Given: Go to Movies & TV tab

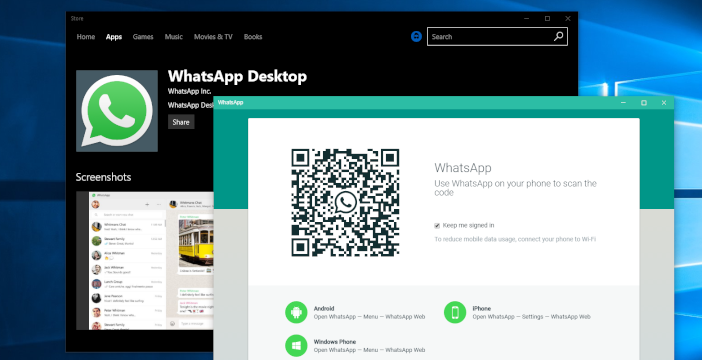Looking at the screenshot, I should coord(213,37).
